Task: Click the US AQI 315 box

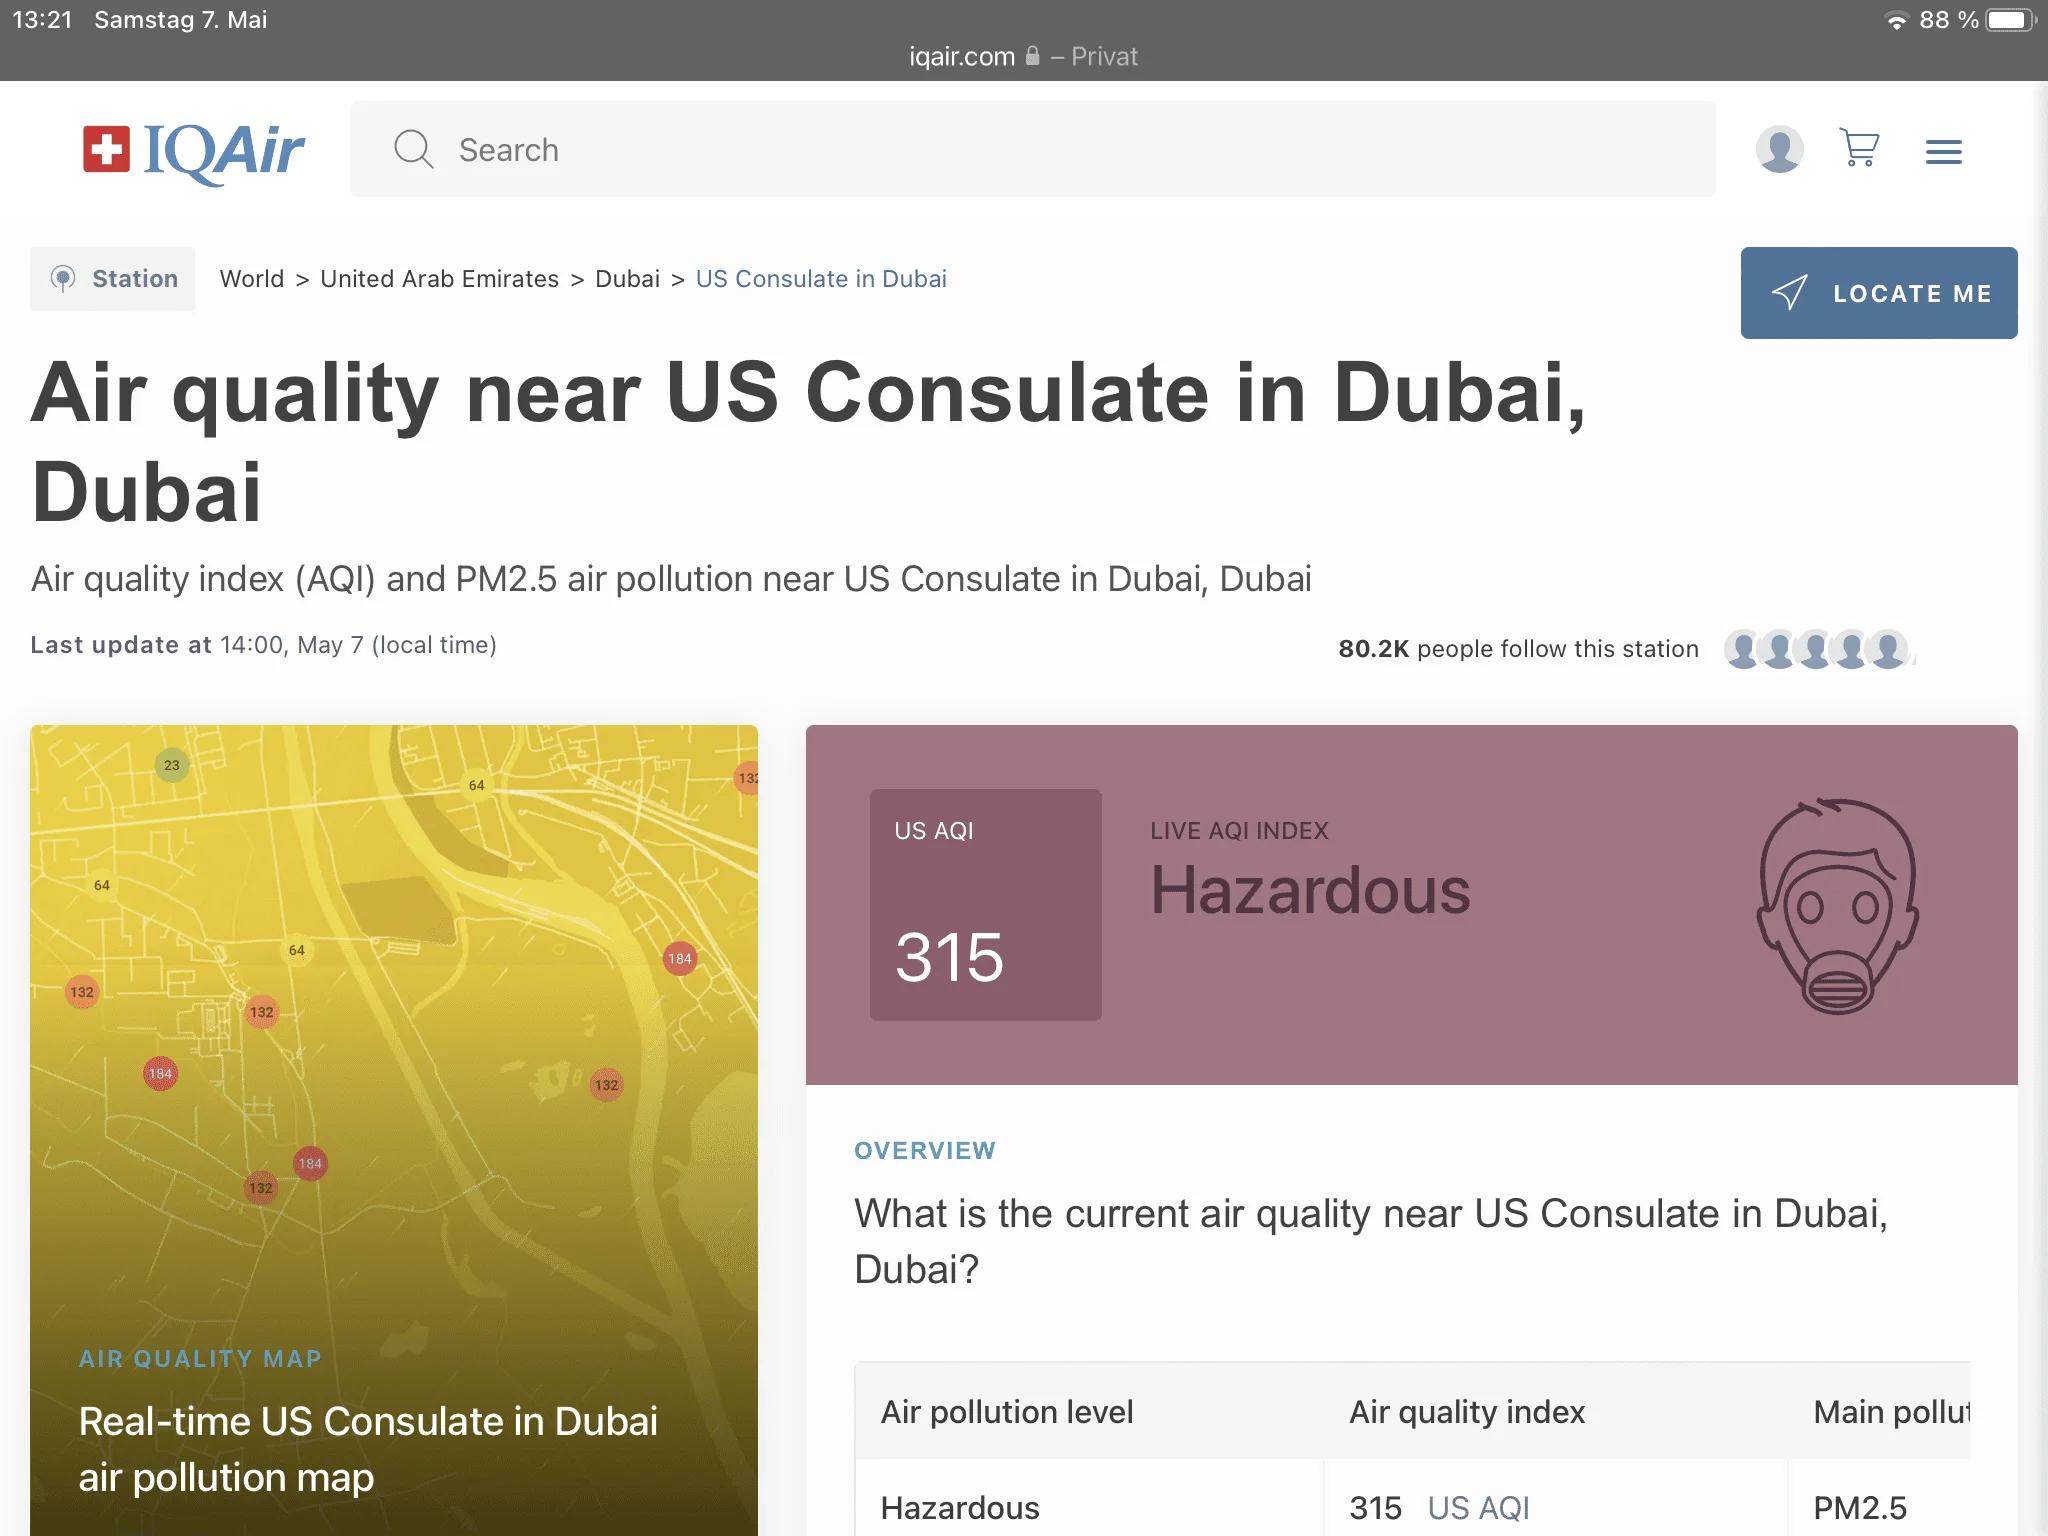Action: click(985, 905)
